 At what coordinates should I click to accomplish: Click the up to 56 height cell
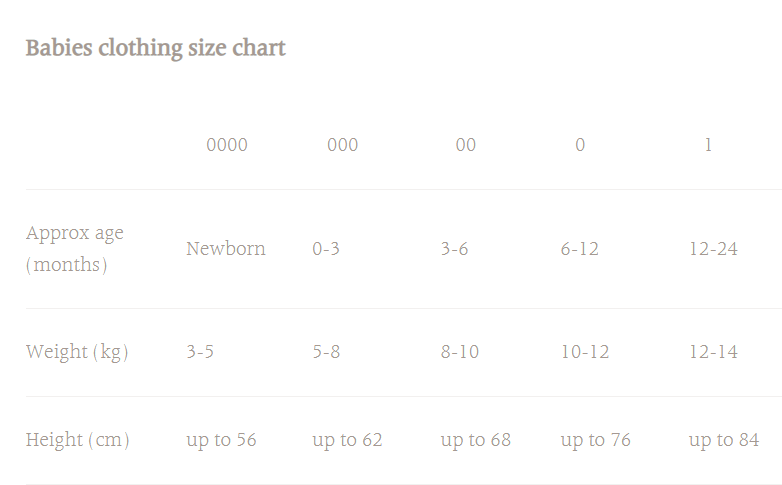(221, 440)
